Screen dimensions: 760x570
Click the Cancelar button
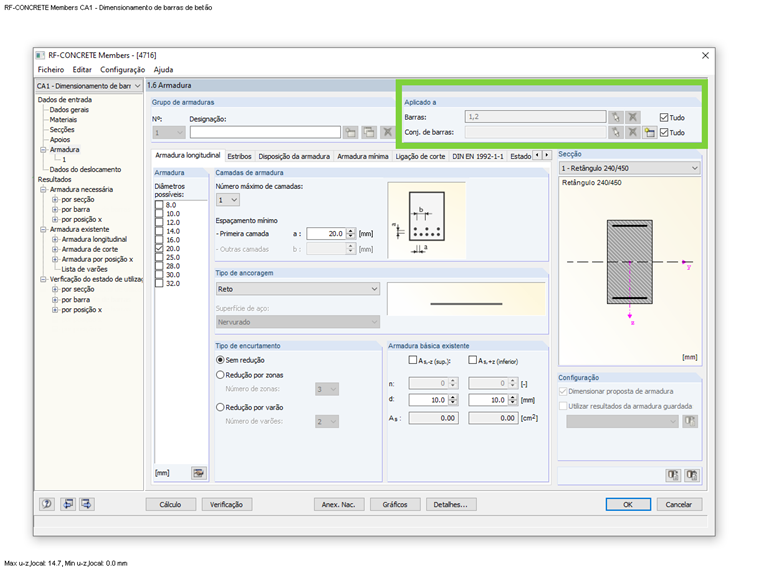tap(679, 505)
